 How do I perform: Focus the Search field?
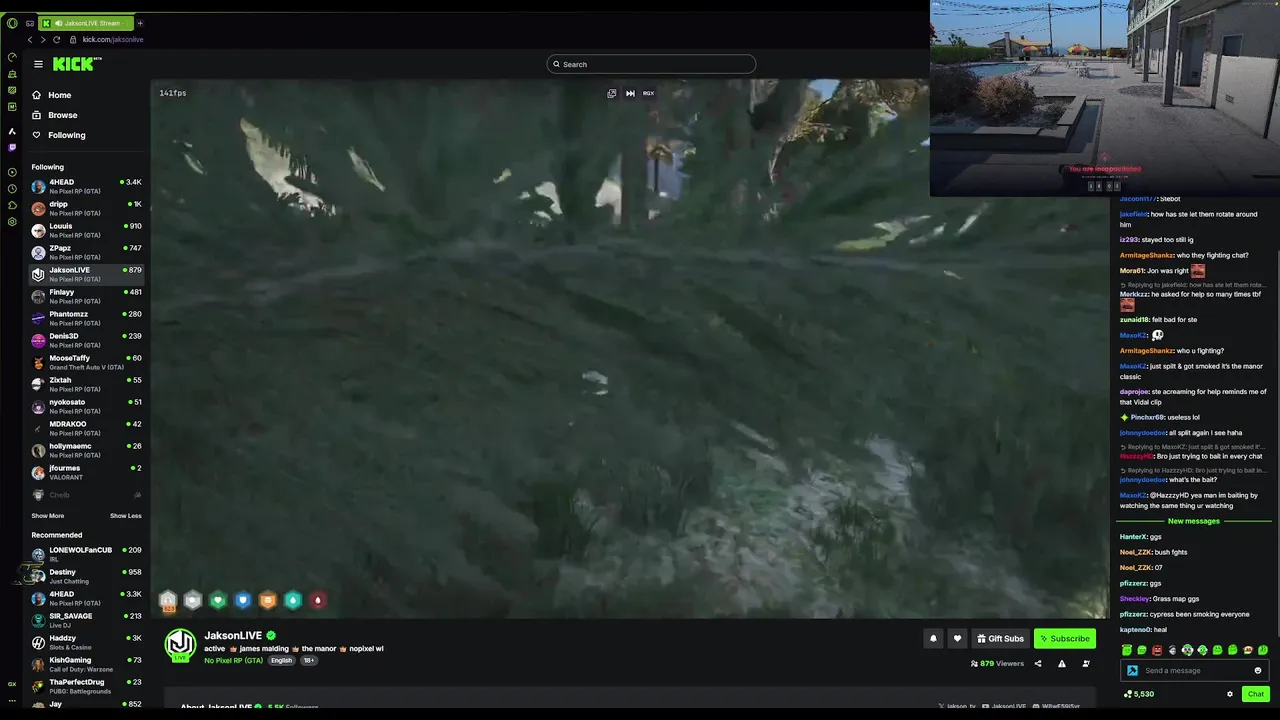click(651, 64)
